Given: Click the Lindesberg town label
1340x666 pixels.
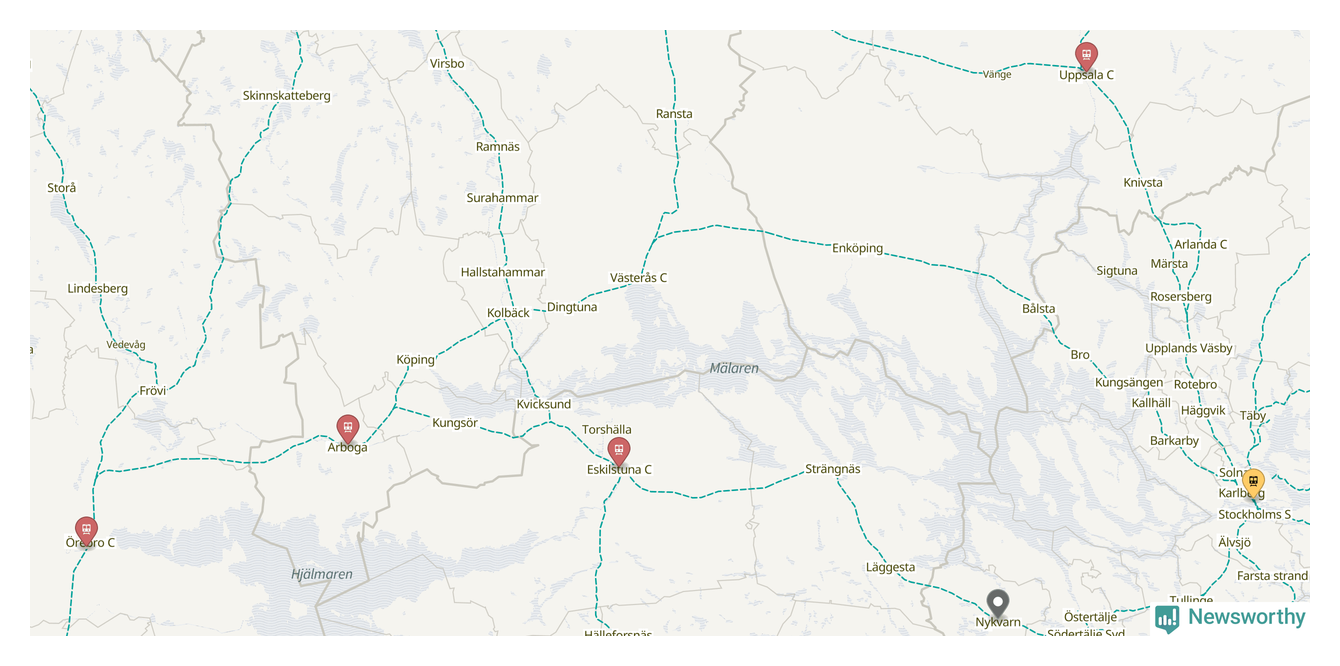Looking at the screenshot, I should 98,289.
